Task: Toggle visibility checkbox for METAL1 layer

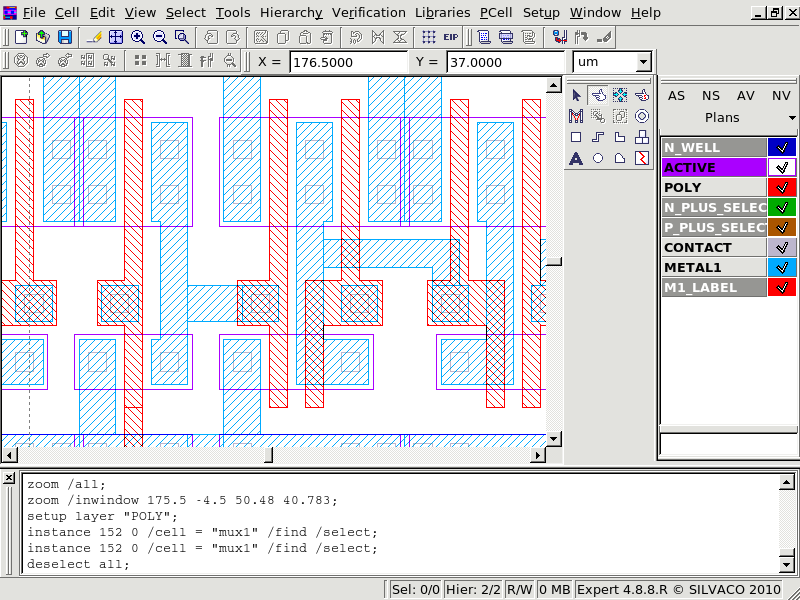Action: pyautogui.click(x=781, y=267)
